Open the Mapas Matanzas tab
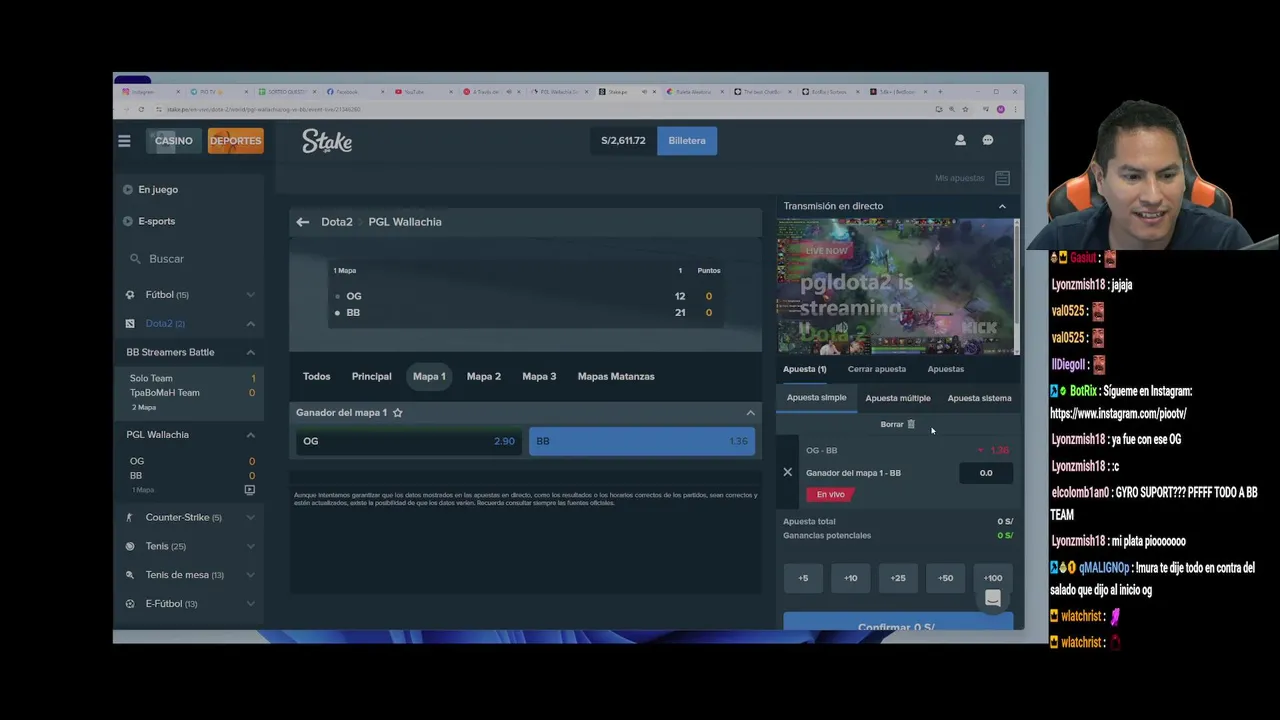This screenshot has width=1280, height=720. click(x=616, y=377)
